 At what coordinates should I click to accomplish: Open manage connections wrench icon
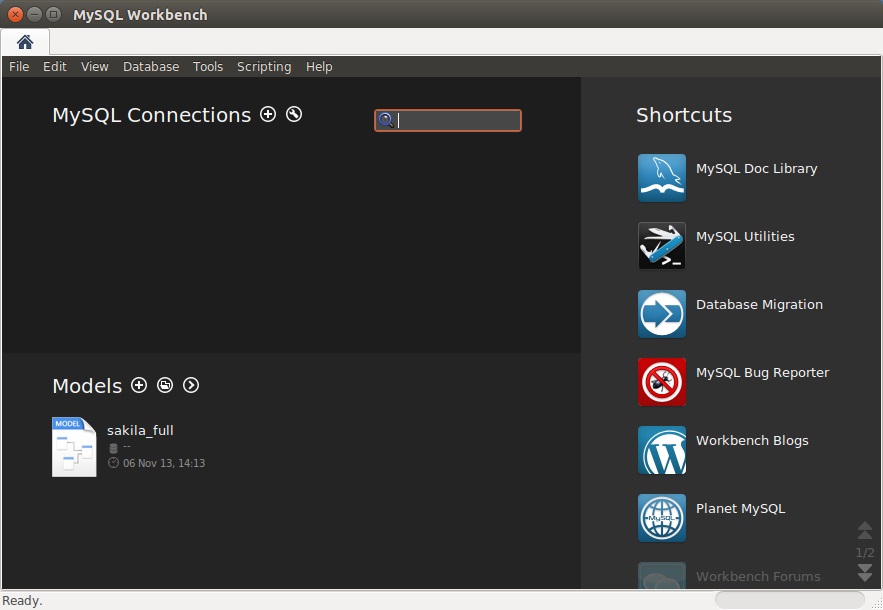[x=294, y=115]
